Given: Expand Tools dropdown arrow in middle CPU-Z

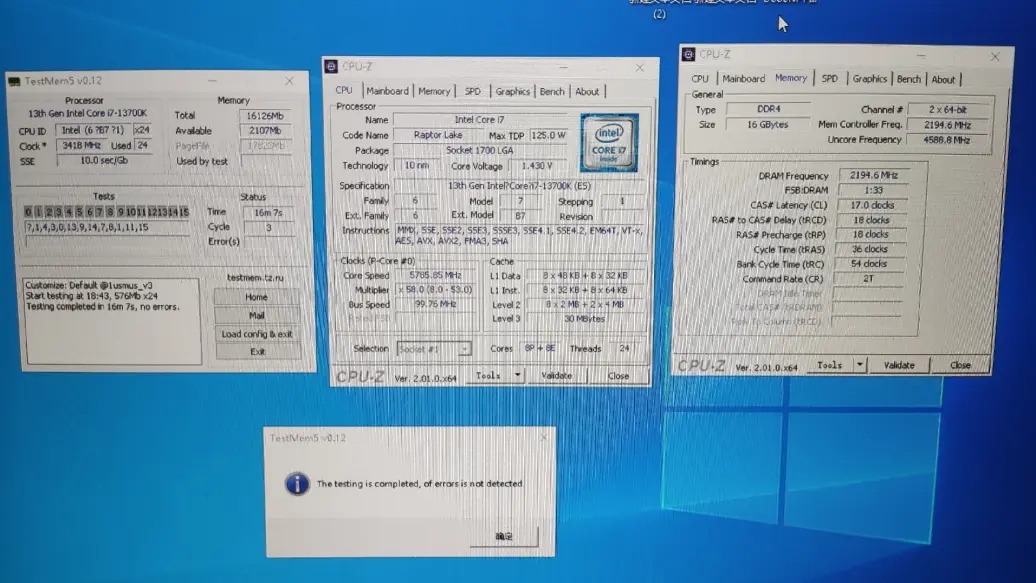Looking at the screenshot, I should (517, 375).
